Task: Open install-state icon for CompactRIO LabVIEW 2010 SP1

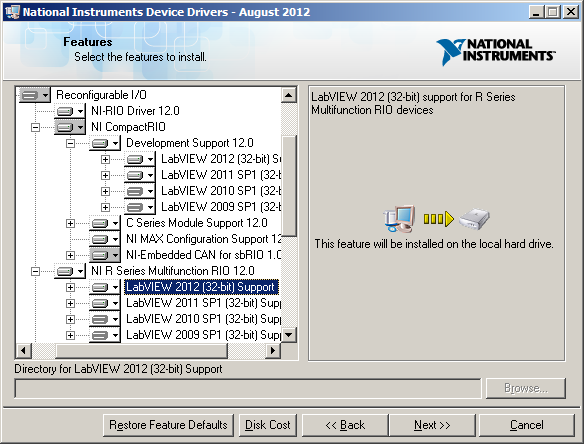Action: click(140, 191)
